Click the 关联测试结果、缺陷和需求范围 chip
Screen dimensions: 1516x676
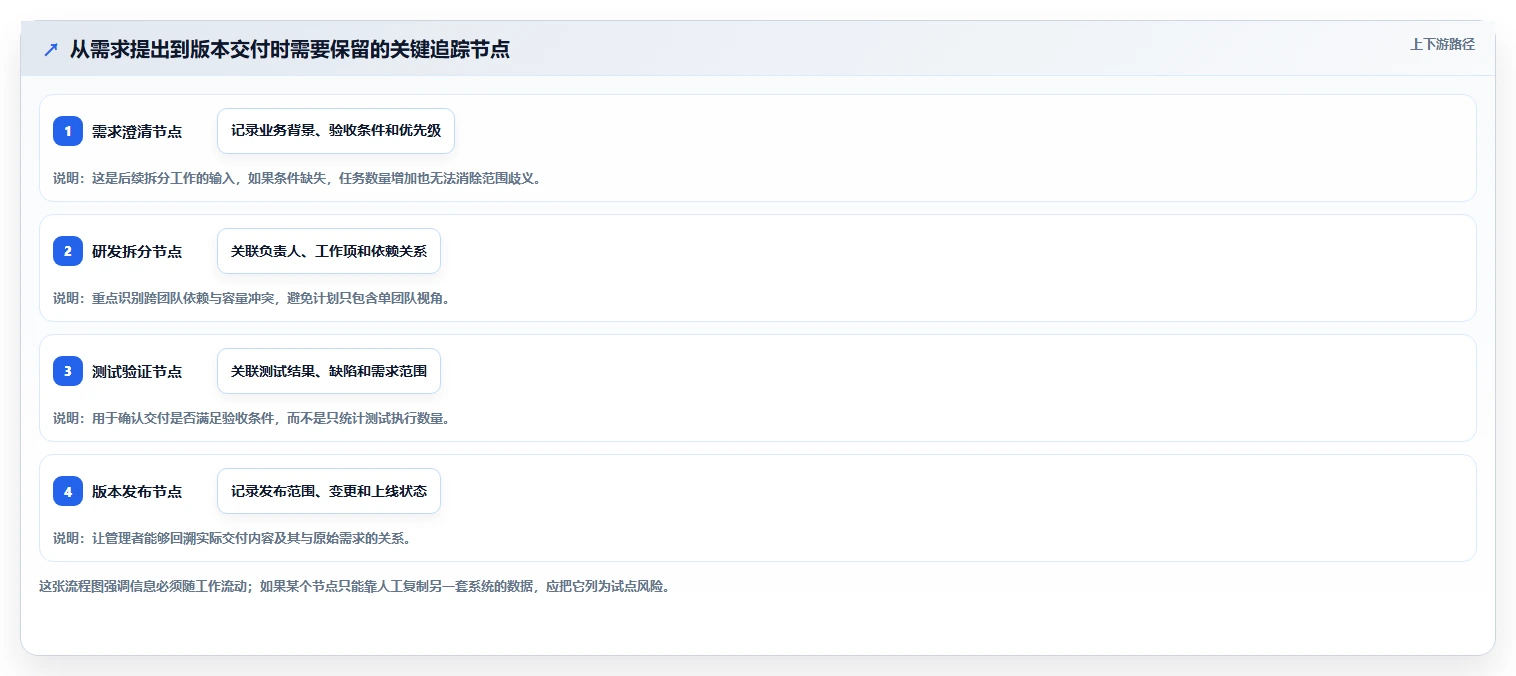click(x=329, y=371)
